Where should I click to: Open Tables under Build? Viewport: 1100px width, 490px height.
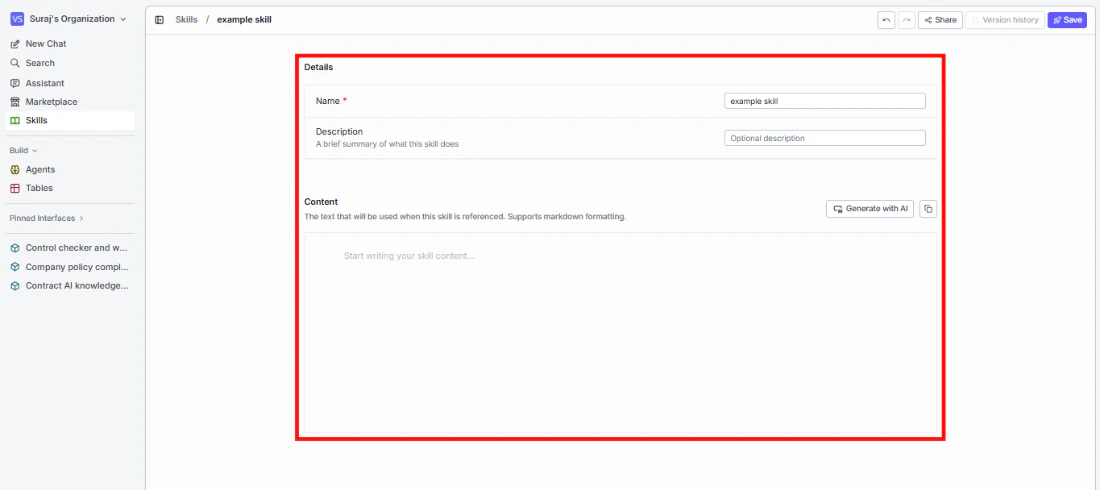click(x=39, y=188)
